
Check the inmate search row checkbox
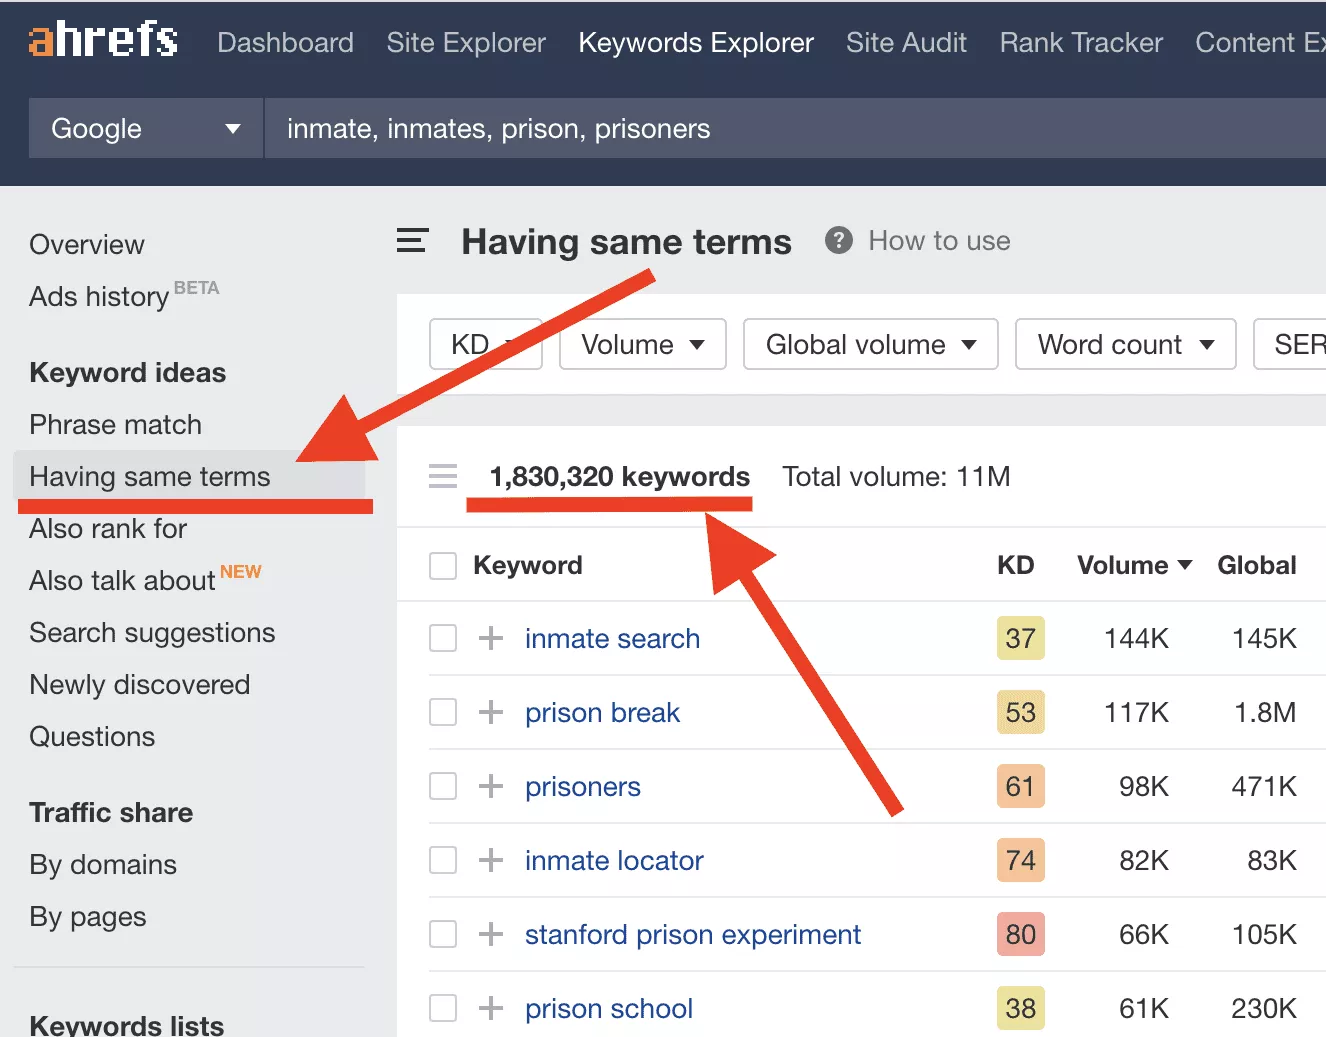[443, 638]
